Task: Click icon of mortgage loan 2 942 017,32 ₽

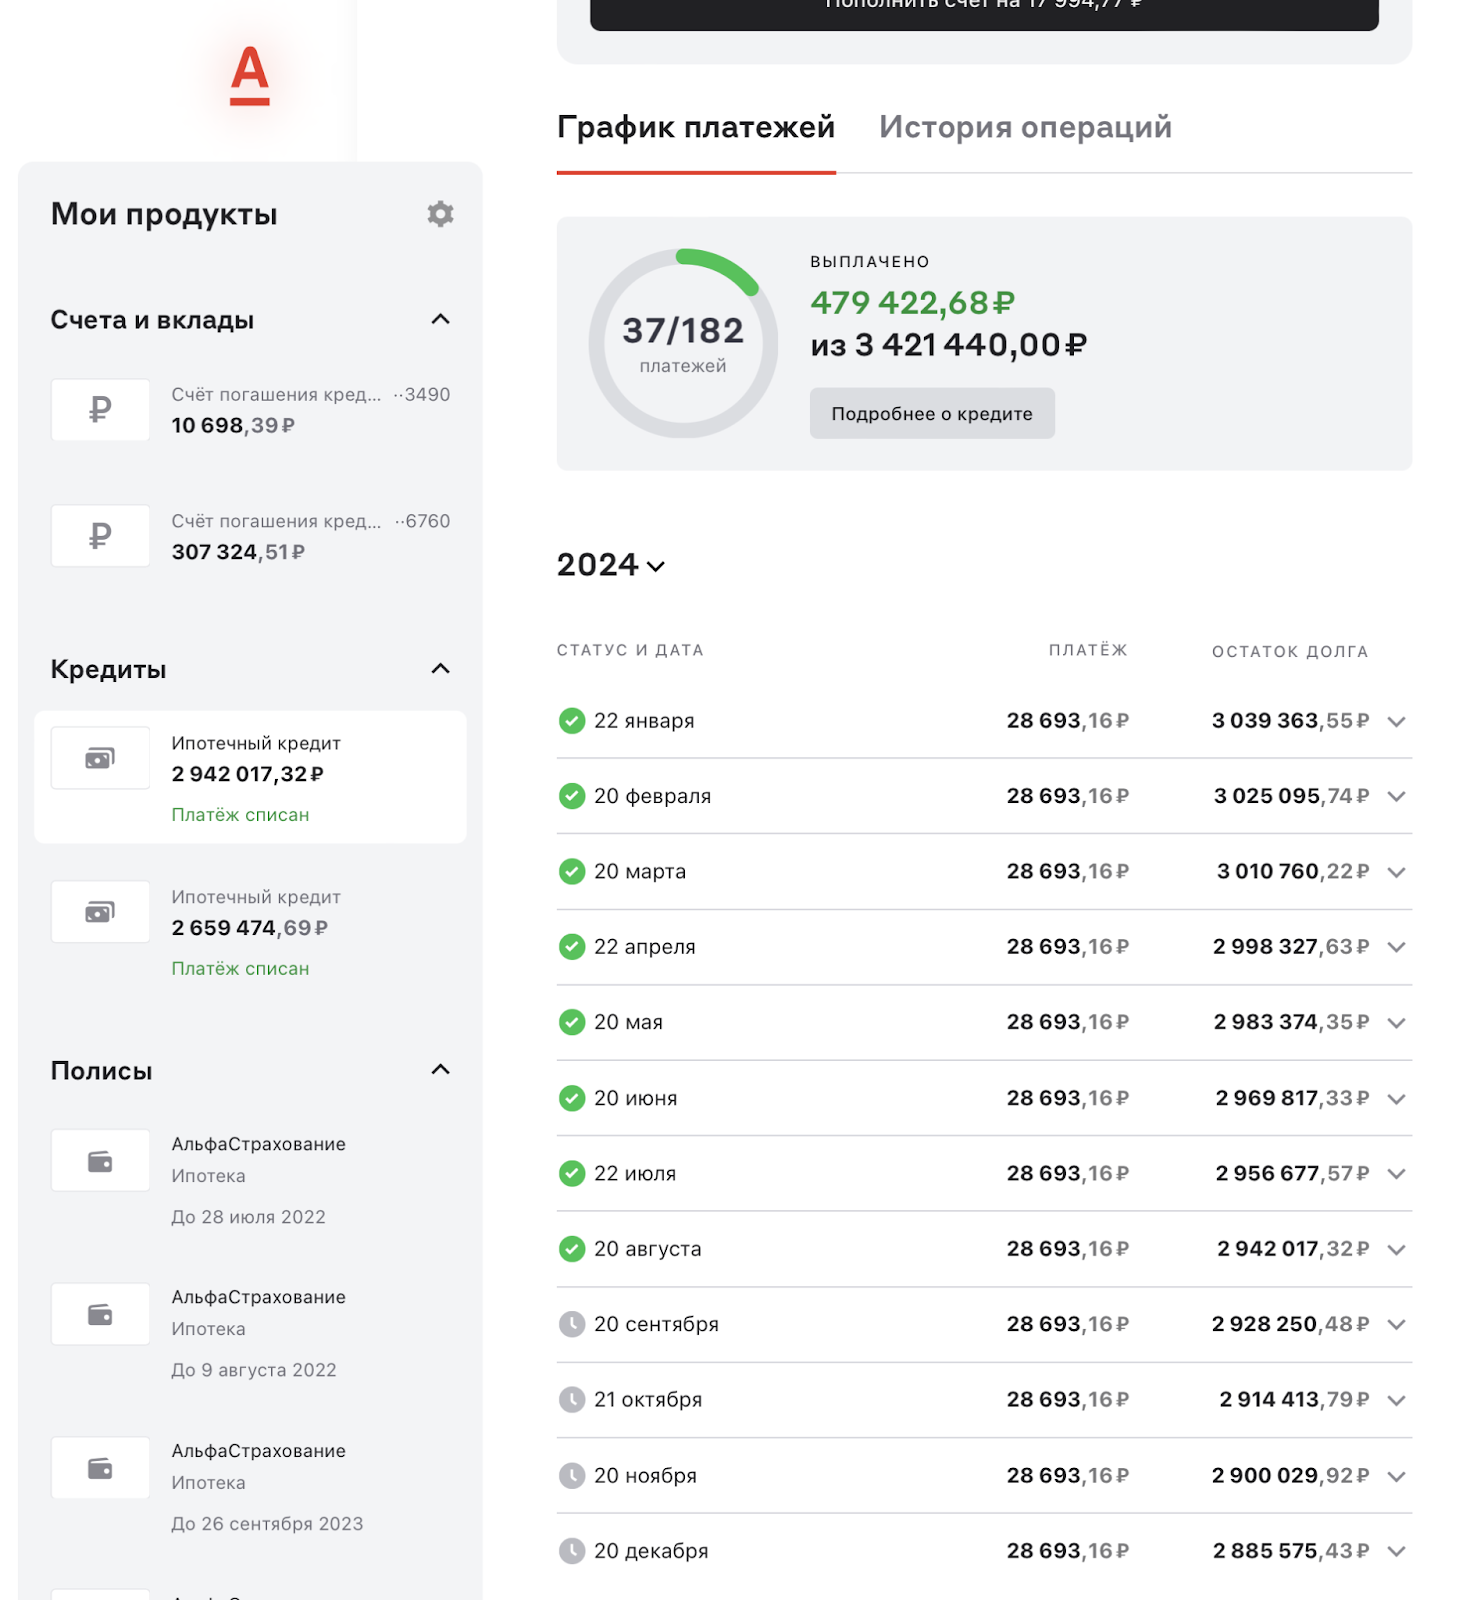Action: click(100, 758)
